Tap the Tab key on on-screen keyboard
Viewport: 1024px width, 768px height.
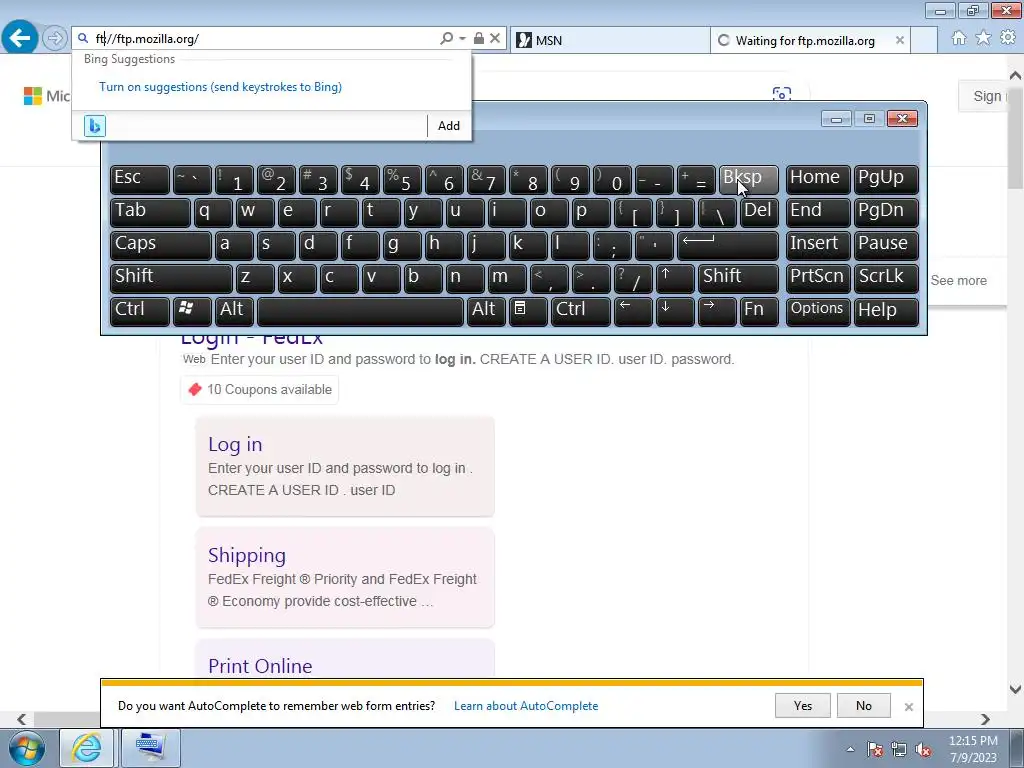coord(150,212)
